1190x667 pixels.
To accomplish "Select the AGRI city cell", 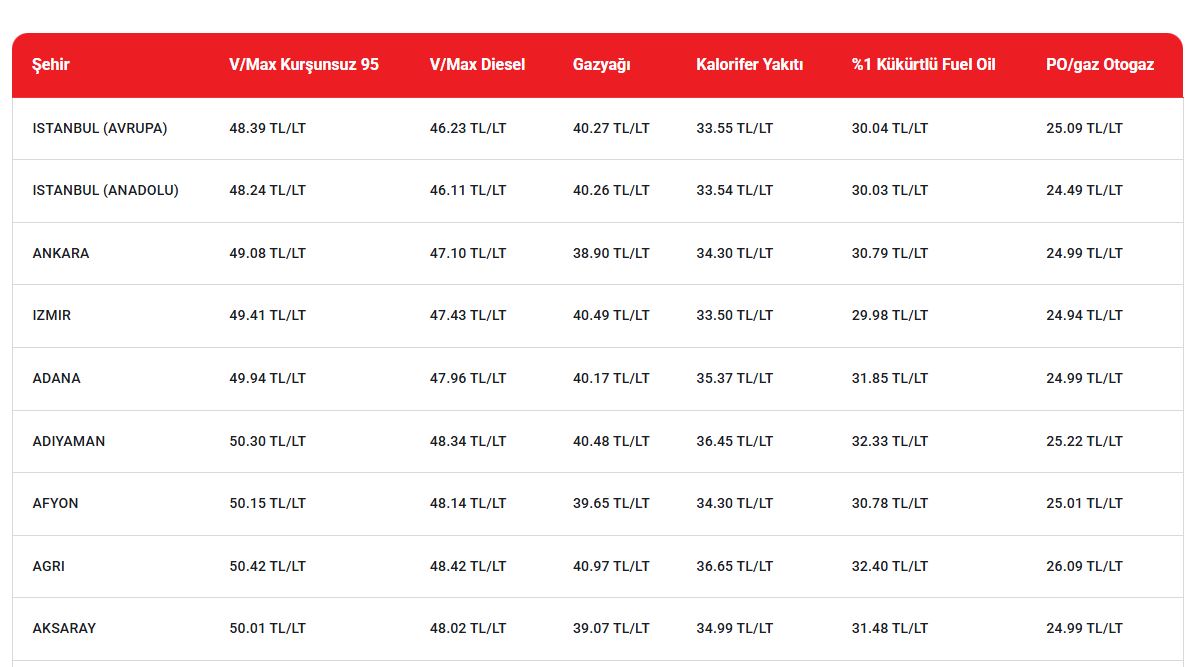I will (x=49, y=566).
